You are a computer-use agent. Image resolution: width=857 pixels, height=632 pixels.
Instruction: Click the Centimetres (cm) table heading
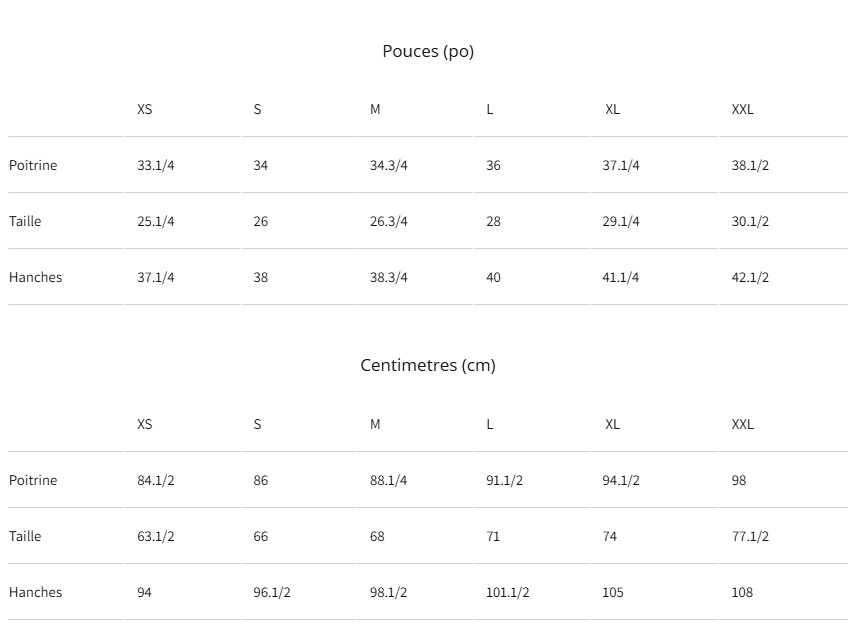click(x=428, y=365)
